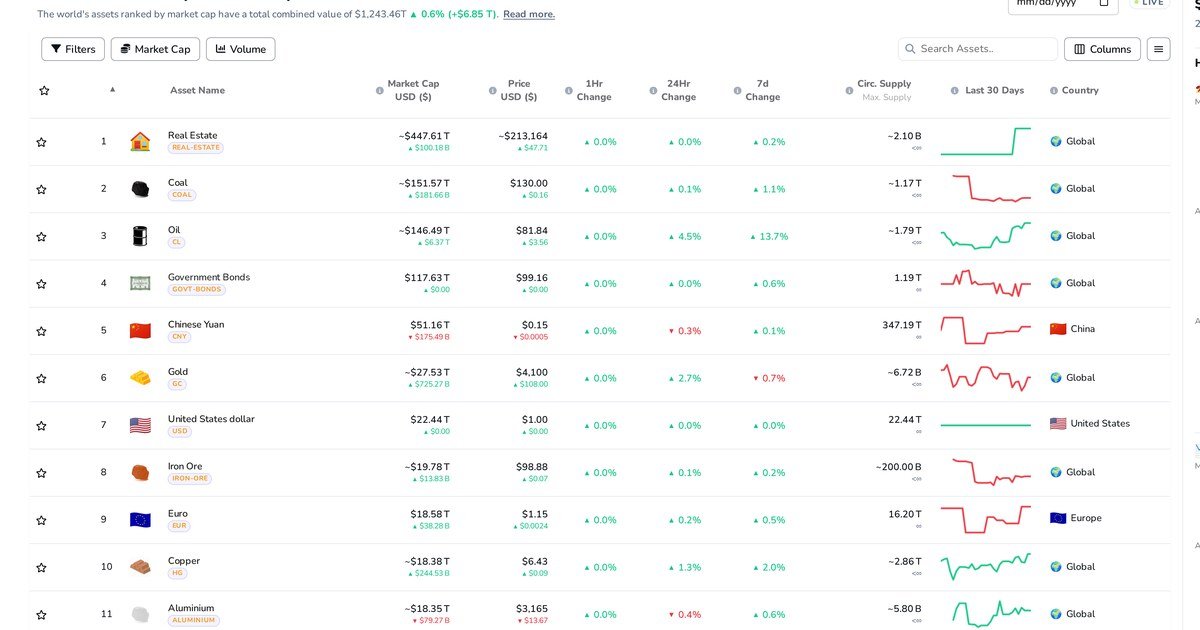This screenshot has width=1200, height=630.
Task: Click the mm/dd/yyyy date input
Action: (1062, 5)
